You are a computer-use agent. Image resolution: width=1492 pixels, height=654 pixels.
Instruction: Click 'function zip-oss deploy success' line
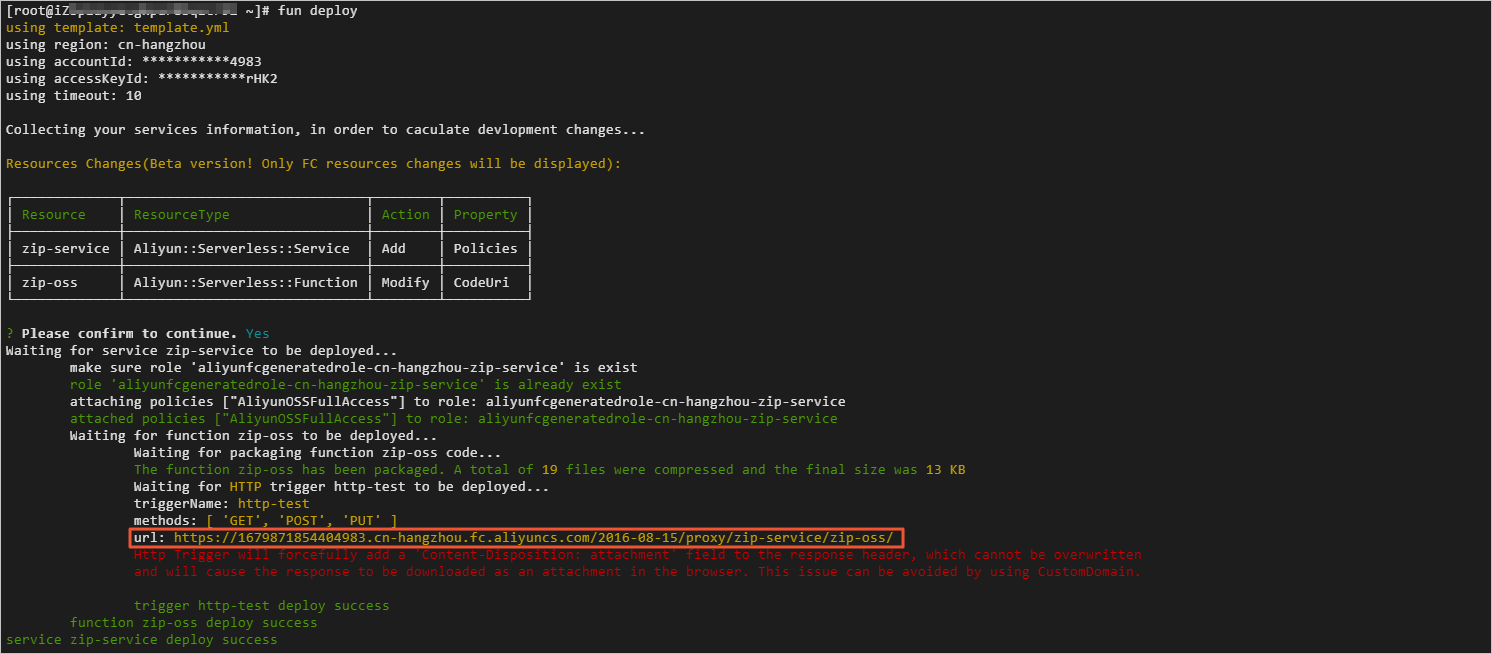(194, 623)
